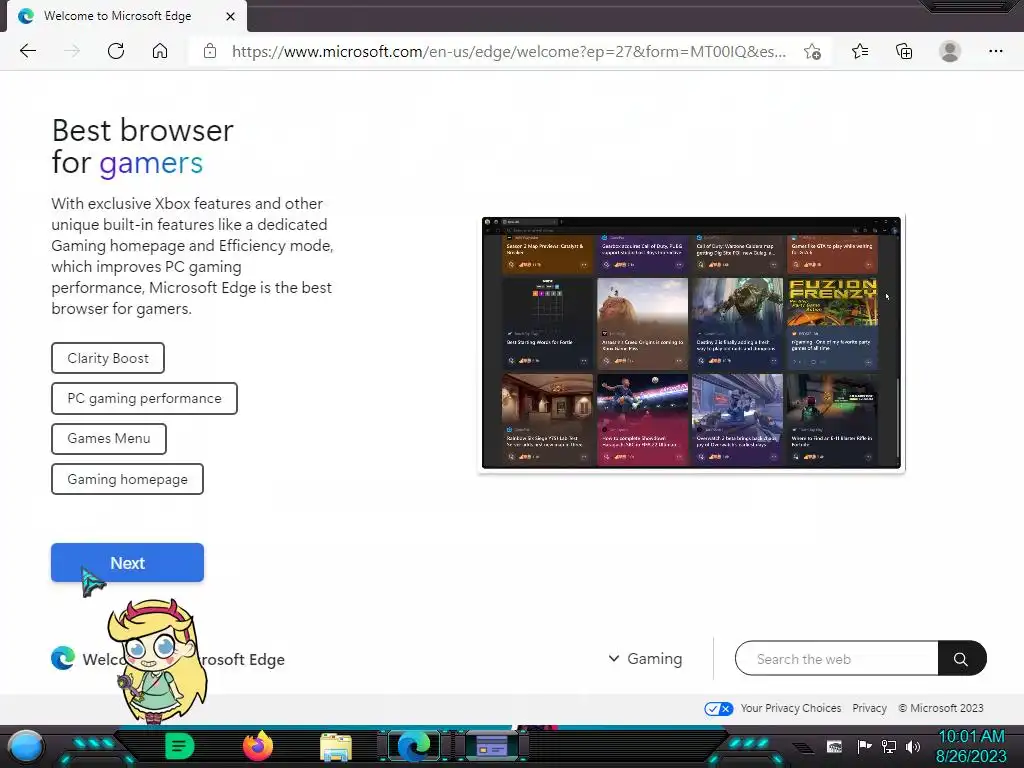This screenshot has width=1024, height=768.
Task: Close the Welcome to Microsoft Edge tab
Action: 230,16
